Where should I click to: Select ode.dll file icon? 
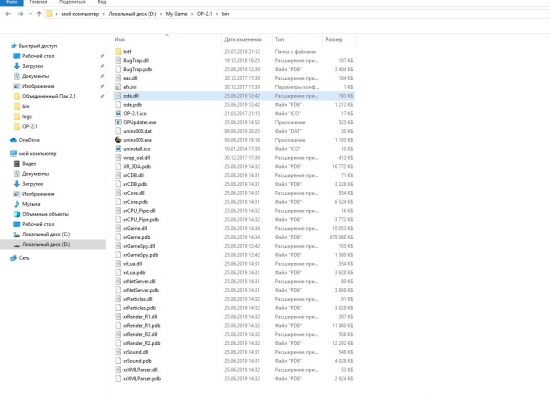[118, 96]
